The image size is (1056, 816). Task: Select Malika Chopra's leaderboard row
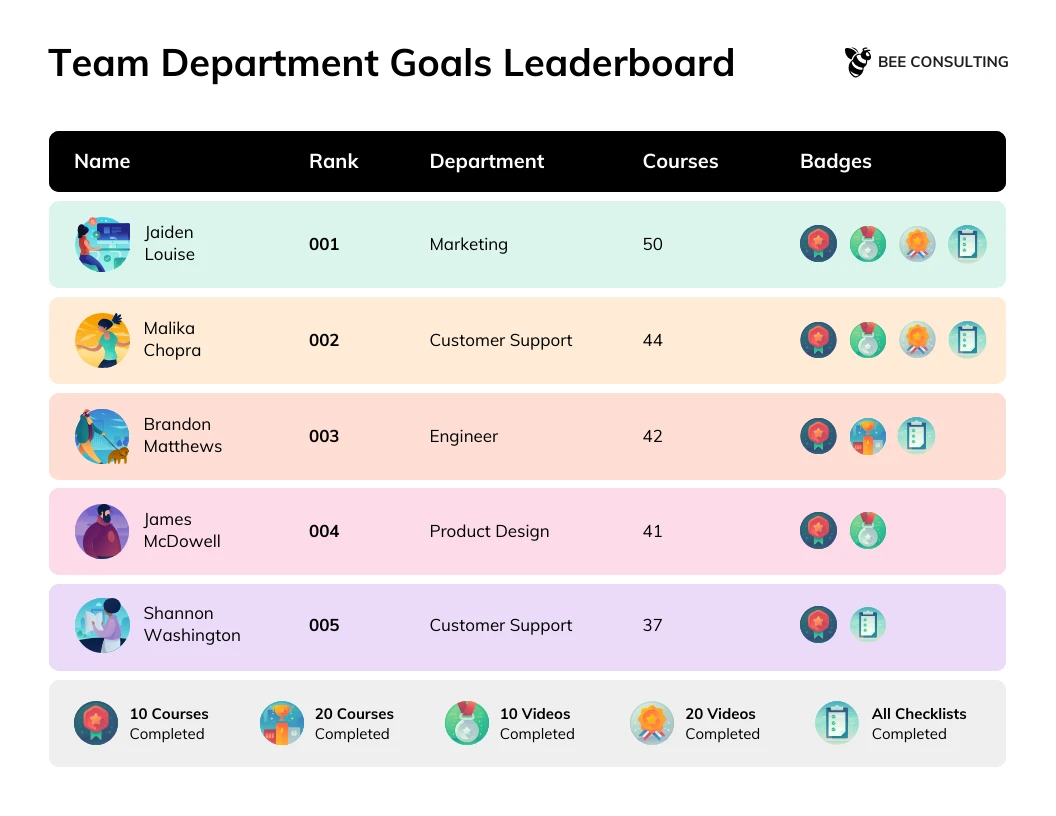[528, 340]
